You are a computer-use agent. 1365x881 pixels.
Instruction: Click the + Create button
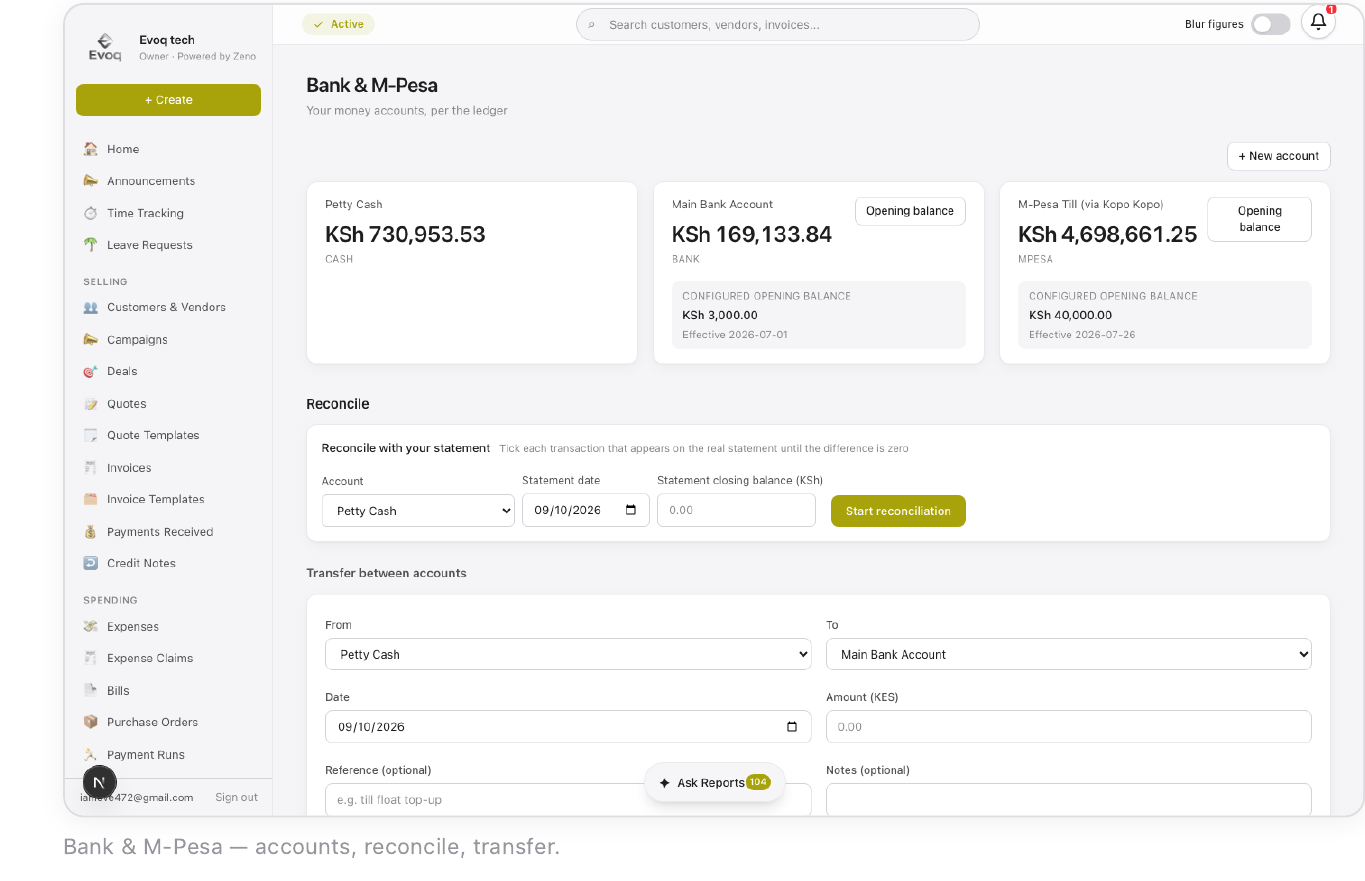[x=168, y=100]
